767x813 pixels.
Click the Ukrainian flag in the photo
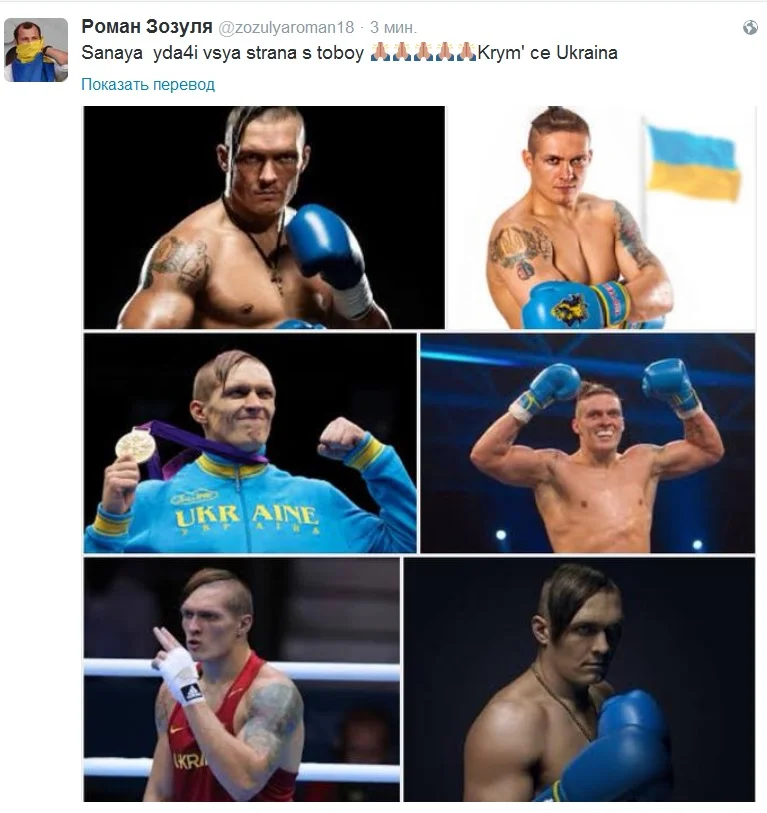(x=694, y=162)
